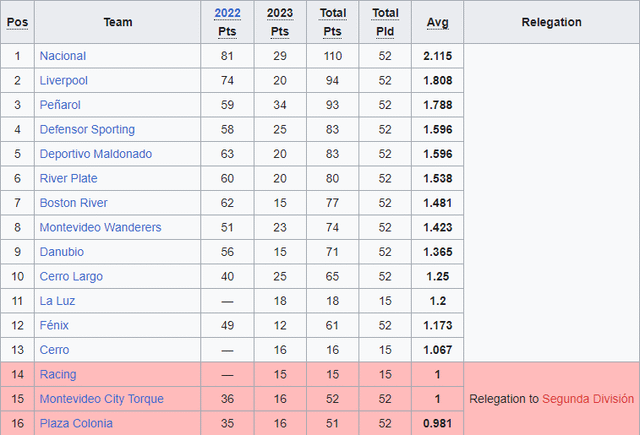
Task: Select Peñarol's total points 93
Action: click(x=333, y=105)
